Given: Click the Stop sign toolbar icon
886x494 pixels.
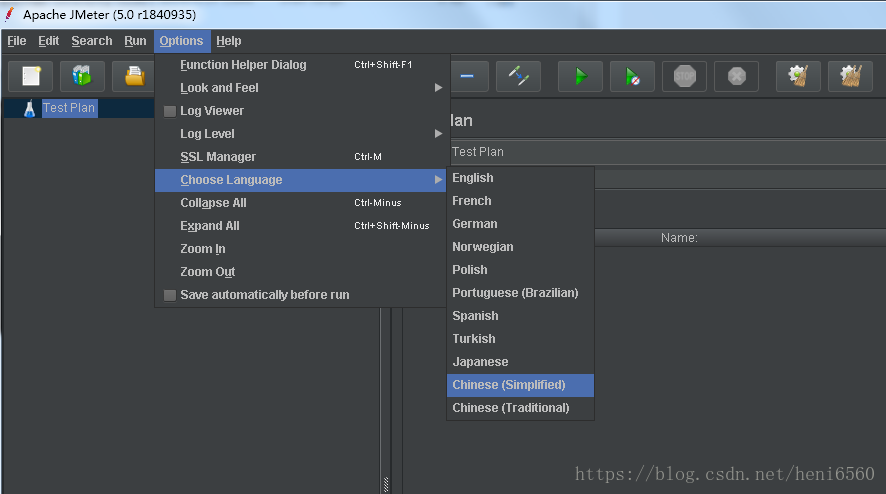Looking at the screenshot, I should click(684, 76).
